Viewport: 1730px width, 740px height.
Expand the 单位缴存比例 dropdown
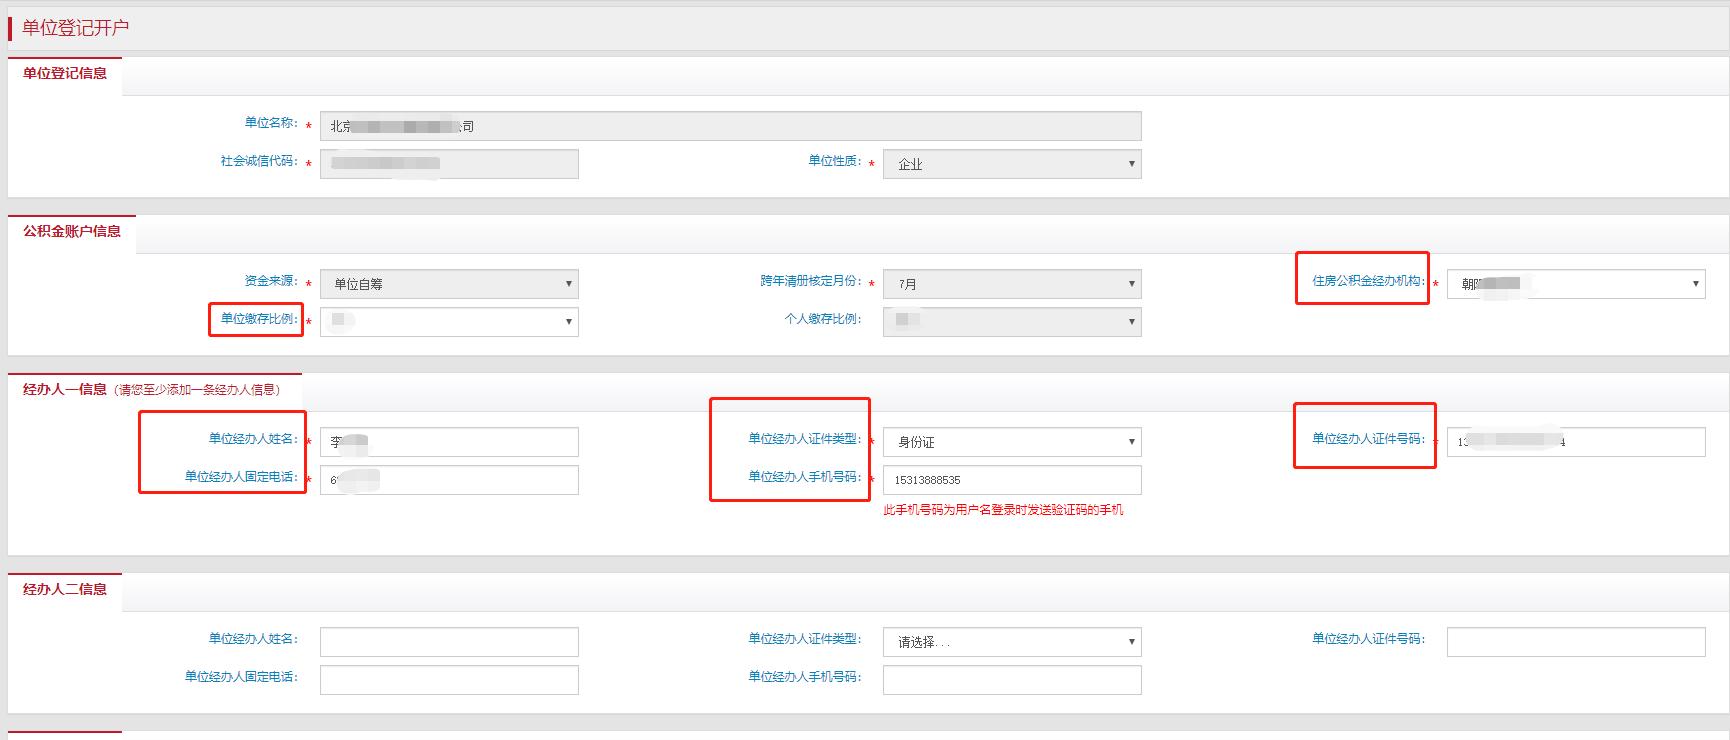tap(449, 322)
